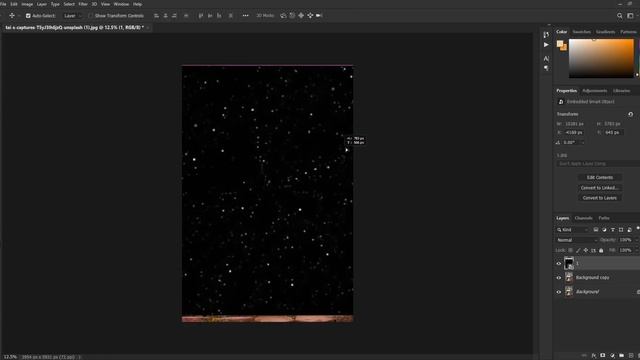The height and width of the screenshot is (360, 640).
Task: Click the foreground color swatch
Action: click(560, 44)
